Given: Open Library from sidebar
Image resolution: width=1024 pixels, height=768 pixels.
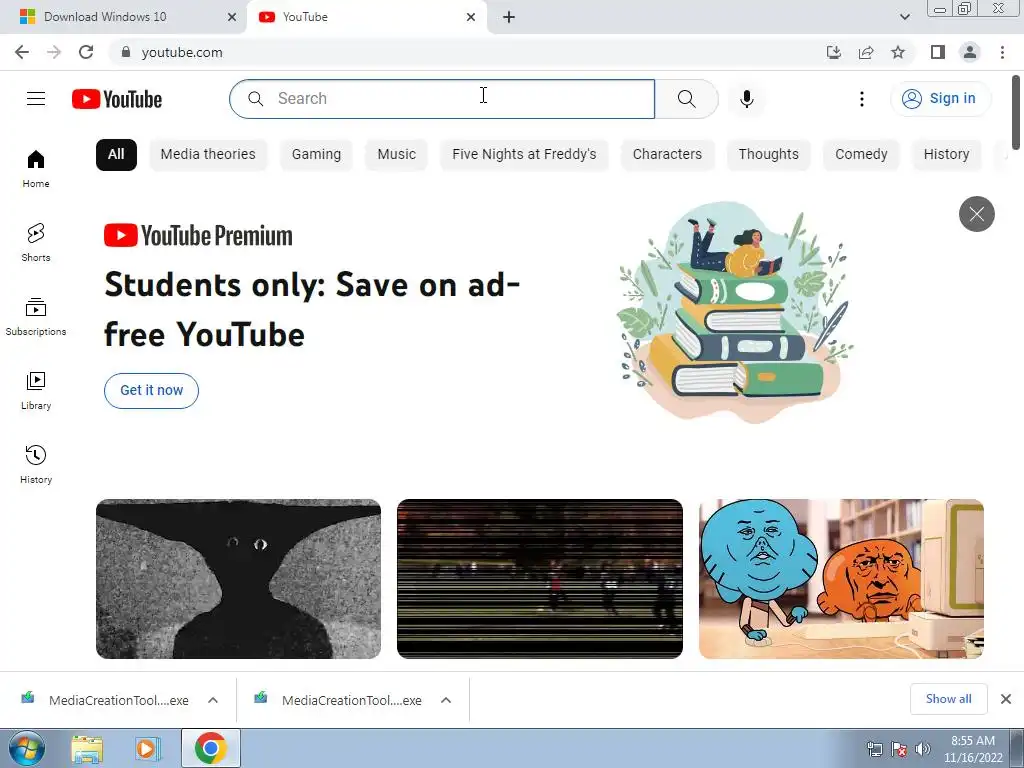Looking at the screenshot, I should 36,391.
